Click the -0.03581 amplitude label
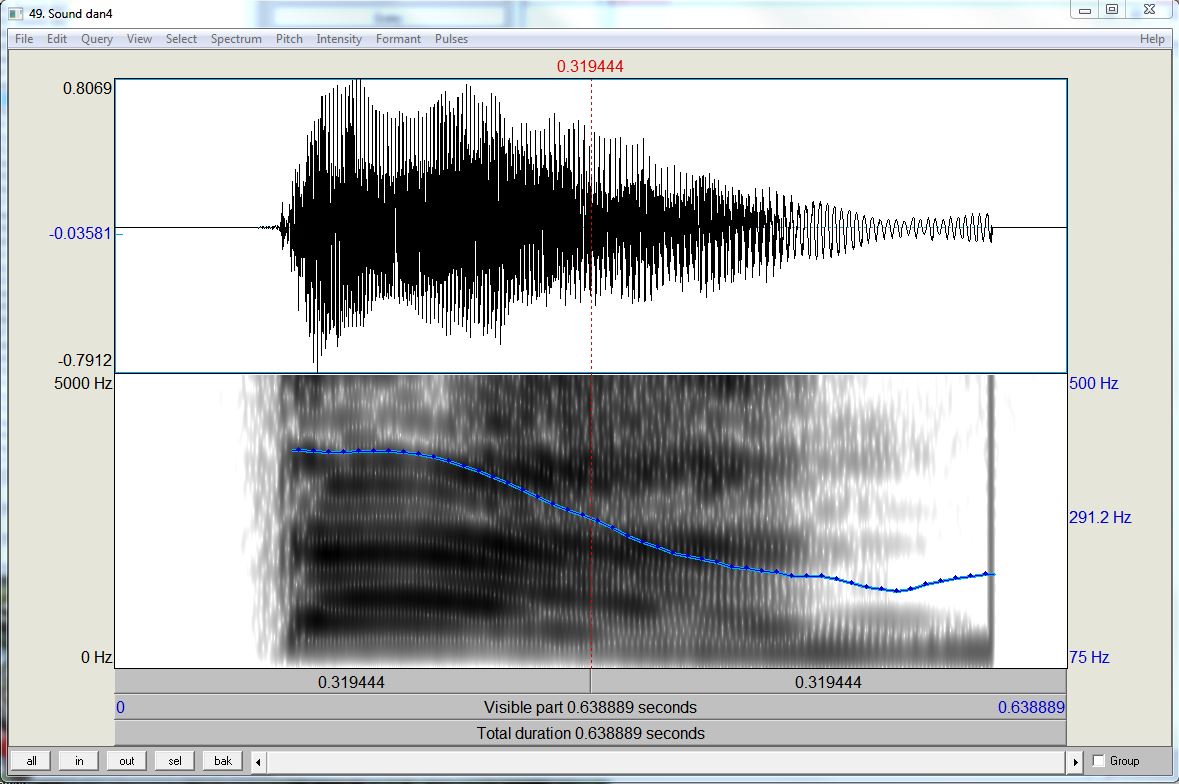This screenshot has height=784, width=1179. 80,234
